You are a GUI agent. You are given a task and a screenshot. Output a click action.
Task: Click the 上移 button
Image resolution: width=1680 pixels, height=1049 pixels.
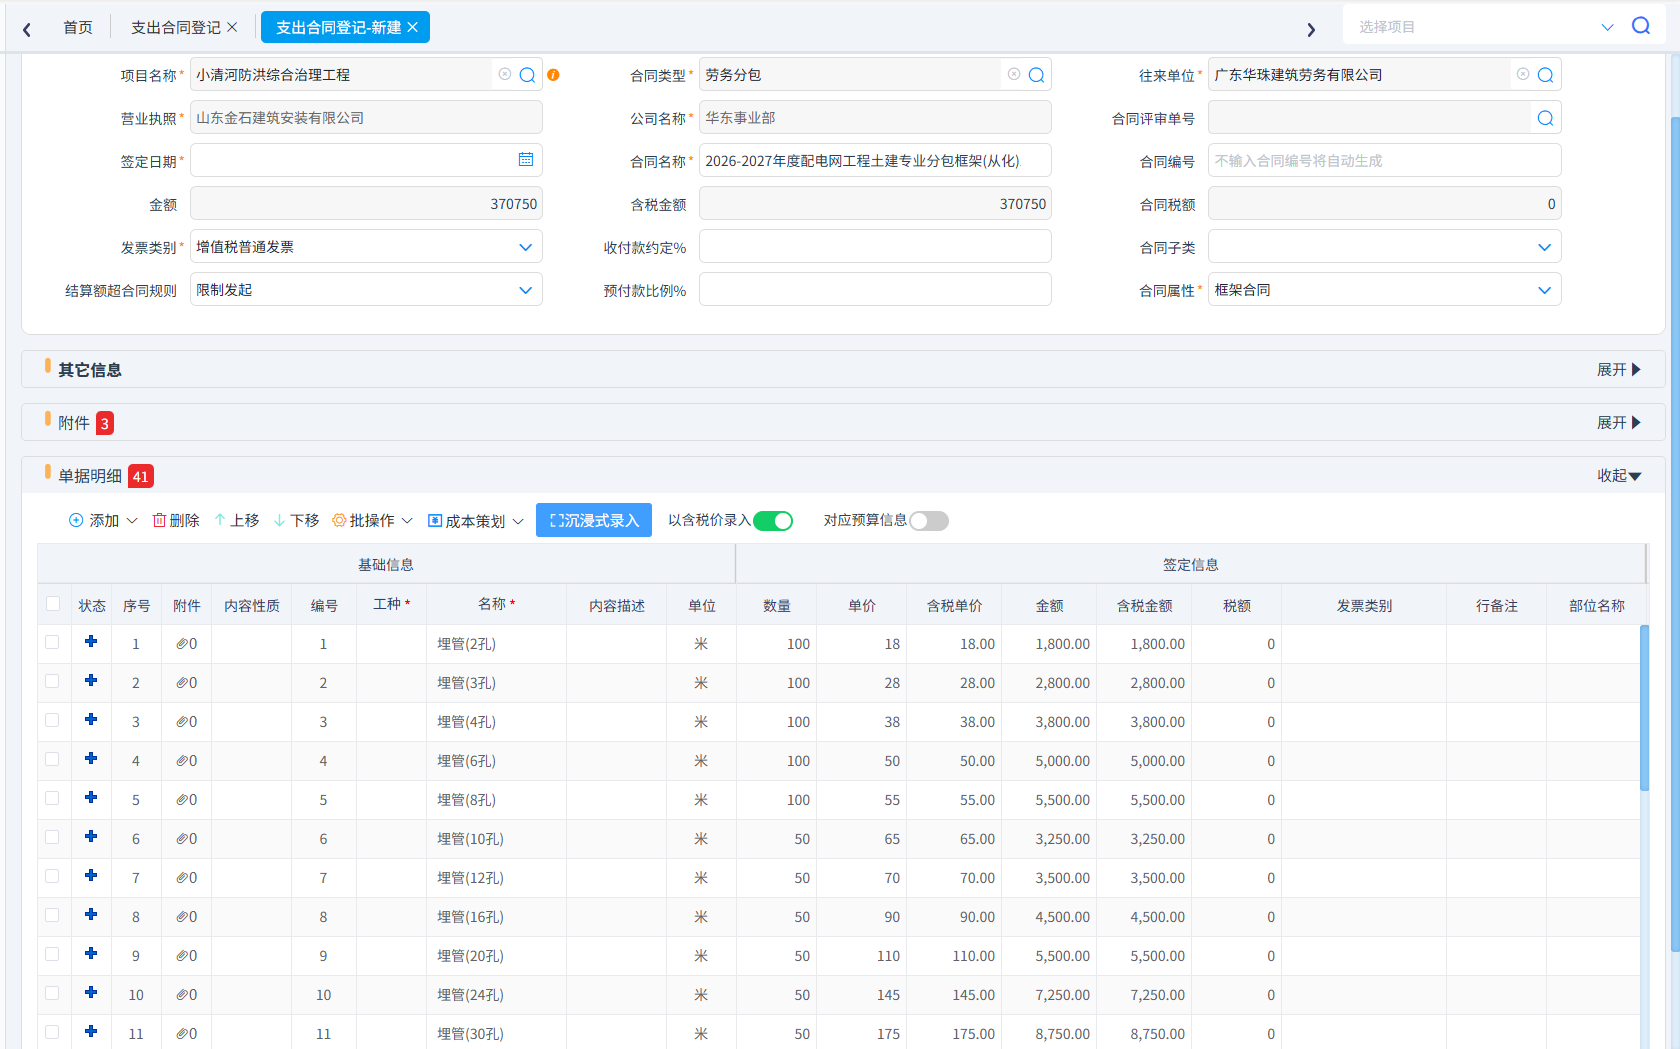[236, 521]
